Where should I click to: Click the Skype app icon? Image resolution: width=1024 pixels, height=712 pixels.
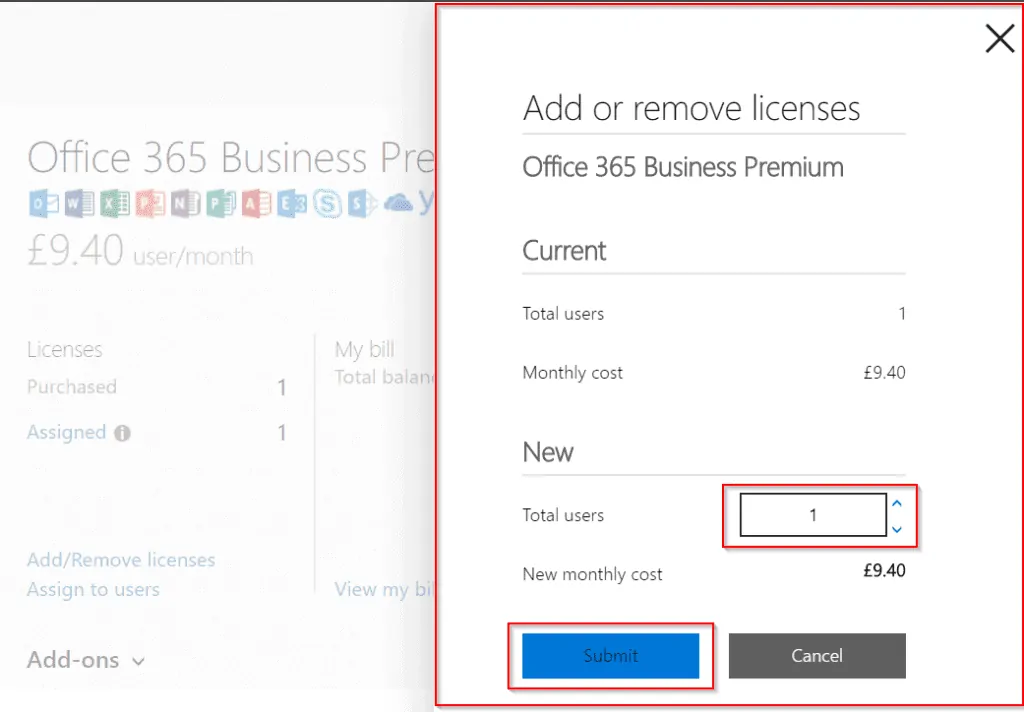pyautogui.click(x=327, y=204)
